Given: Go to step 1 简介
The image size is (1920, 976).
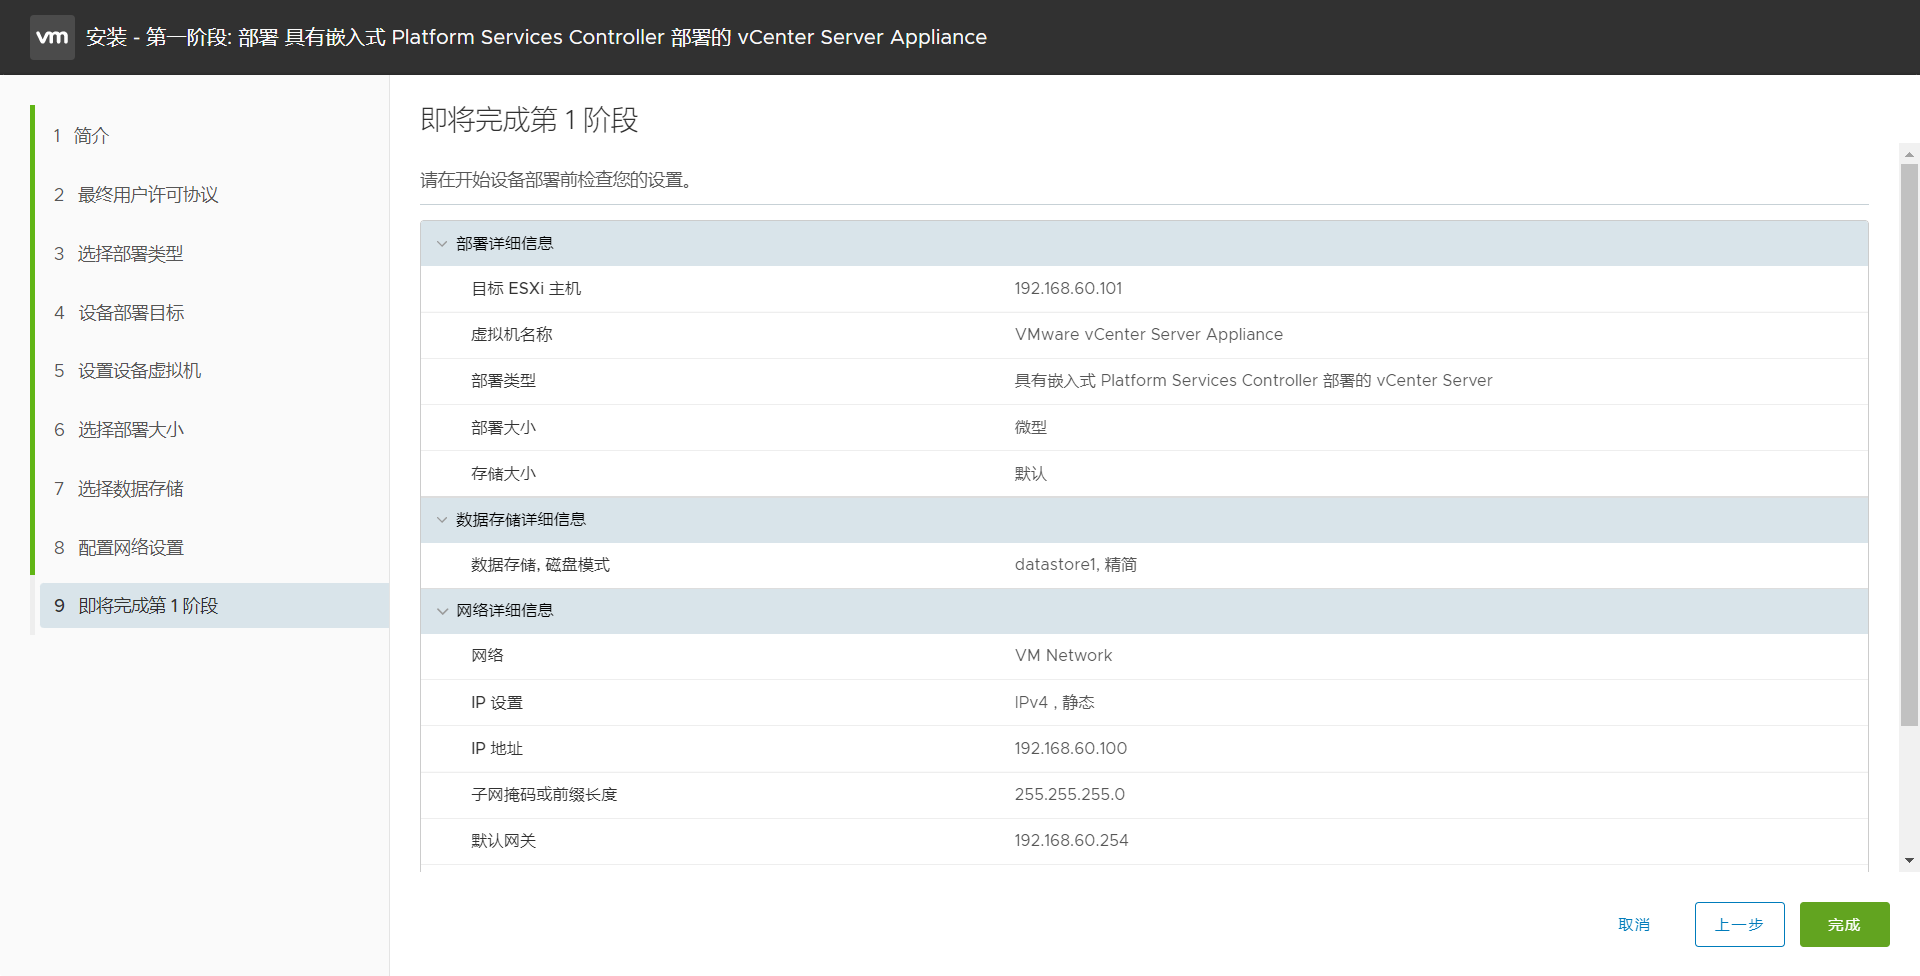Looking at the screenshot, I should (x=81, y=135).
